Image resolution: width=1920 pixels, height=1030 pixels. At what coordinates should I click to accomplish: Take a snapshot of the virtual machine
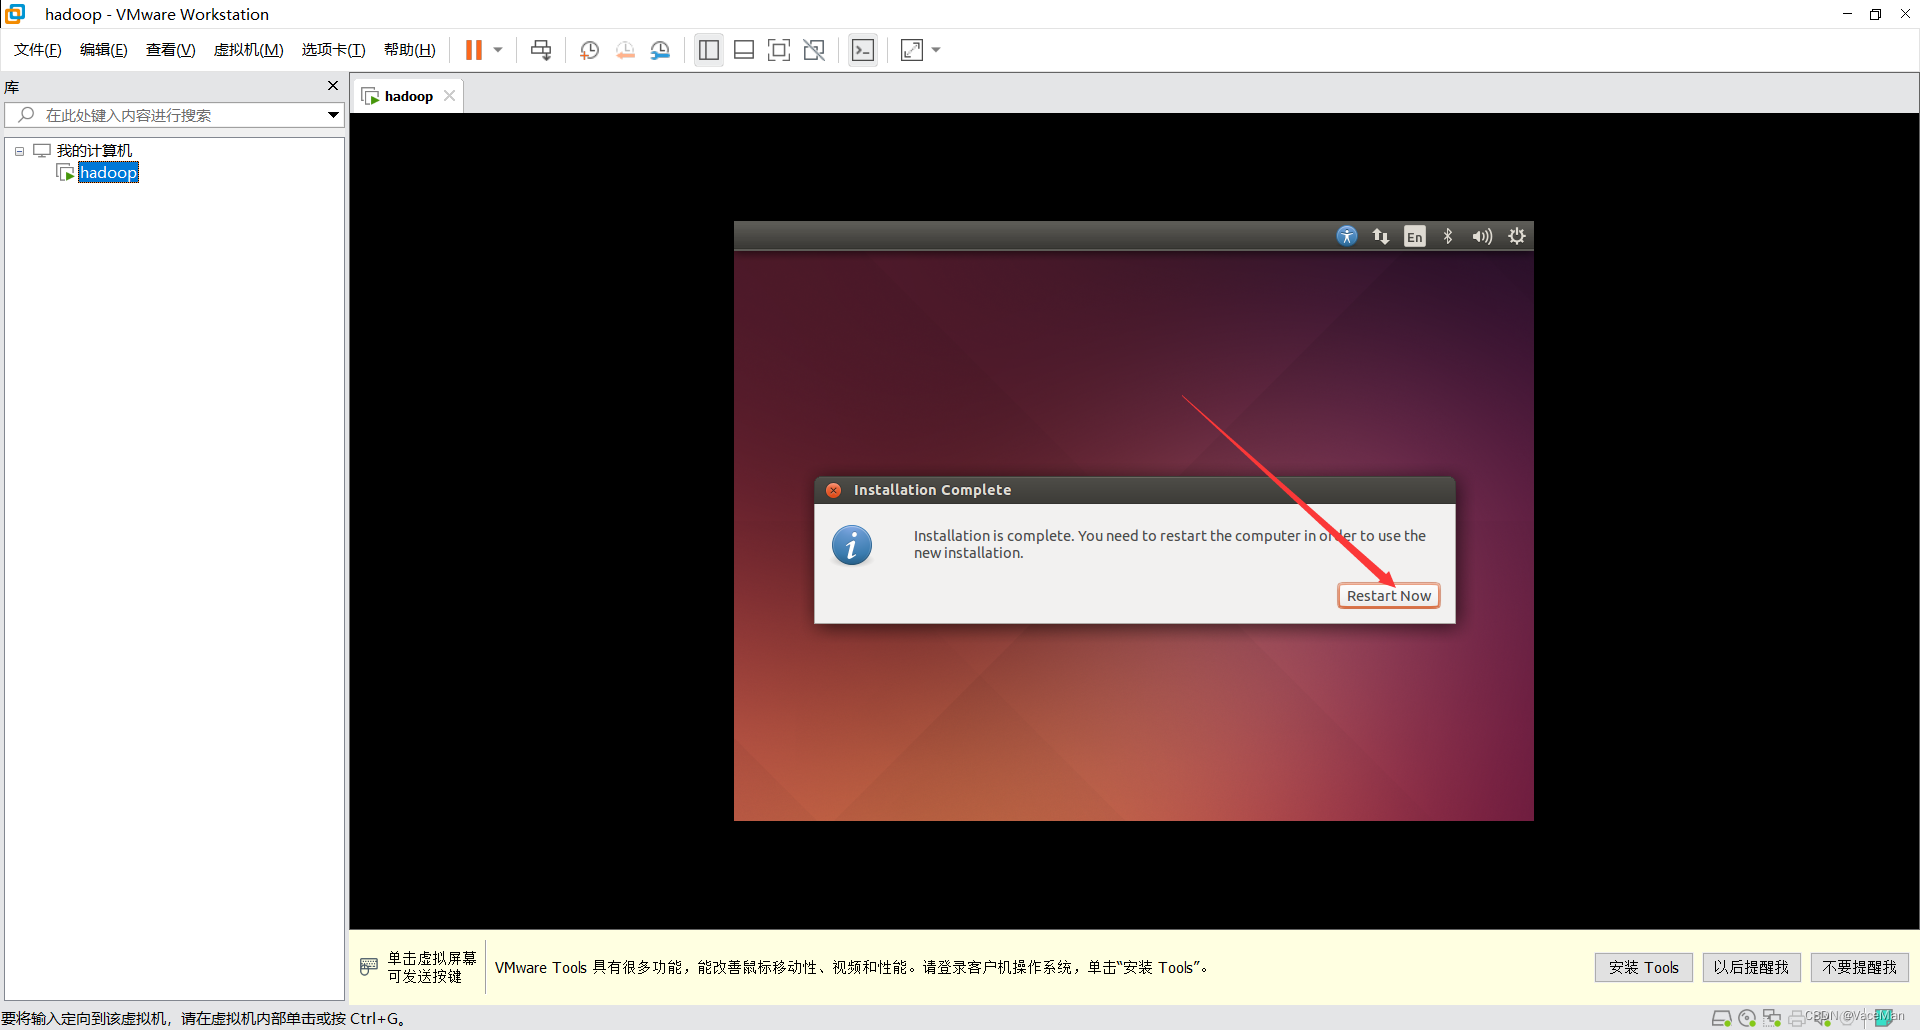coord(589,49)
